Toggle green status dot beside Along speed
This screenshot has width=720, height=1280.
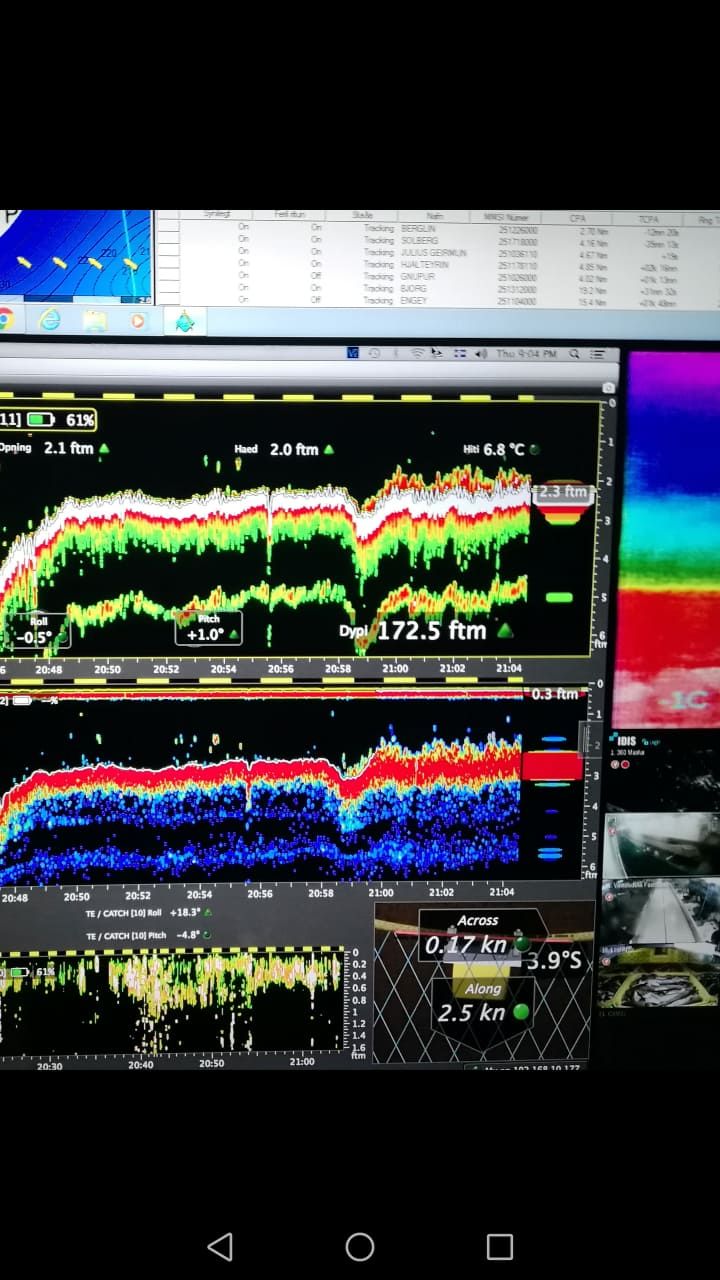520,1012
